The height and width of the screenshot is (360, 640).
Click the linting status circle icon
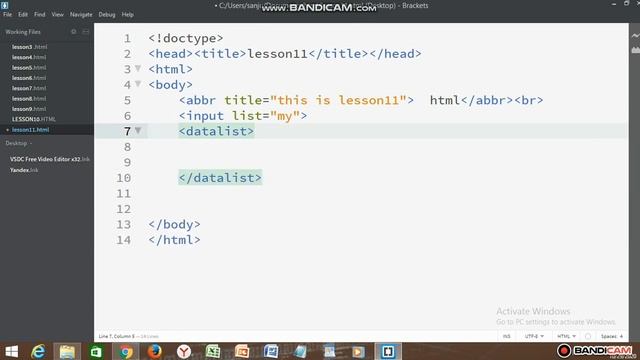click(x=588, y=336)
